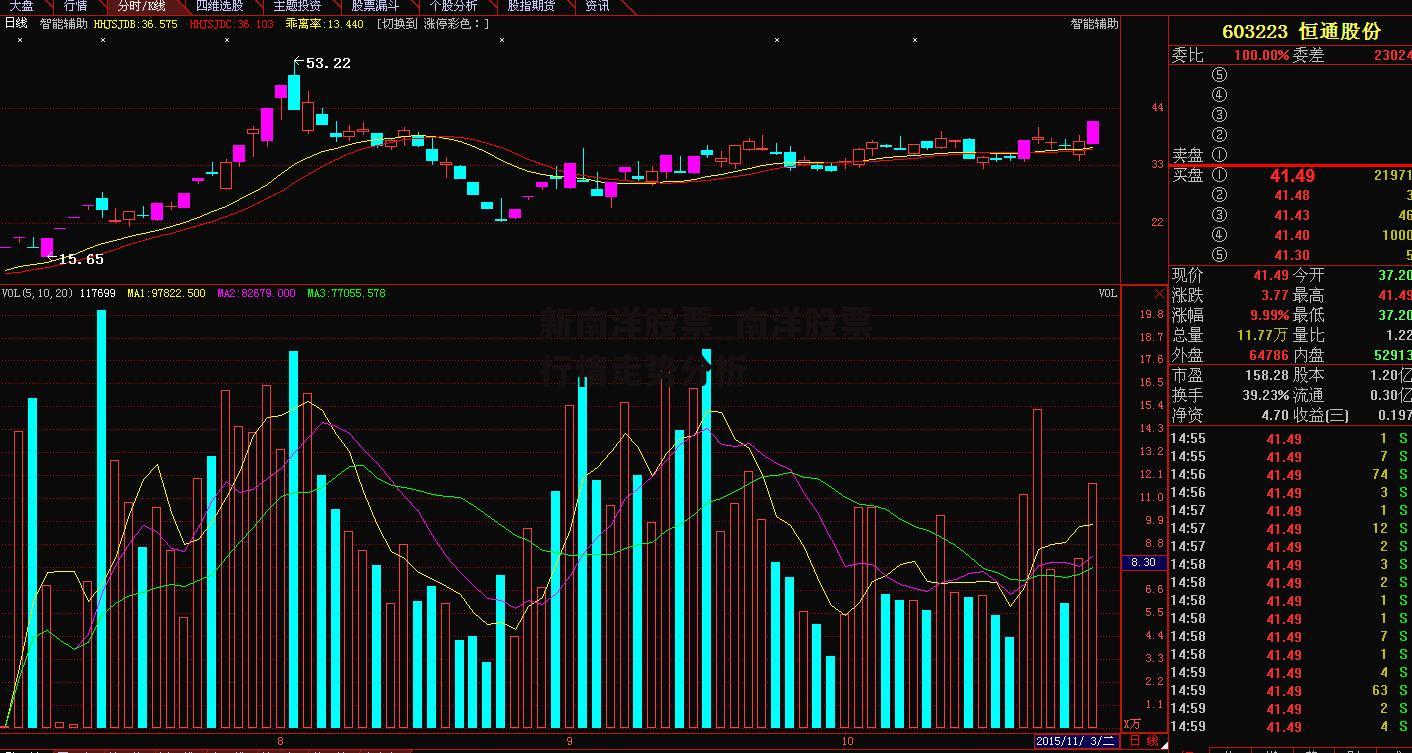
Task: Click the 日线 period label
Action: point(15,23)
